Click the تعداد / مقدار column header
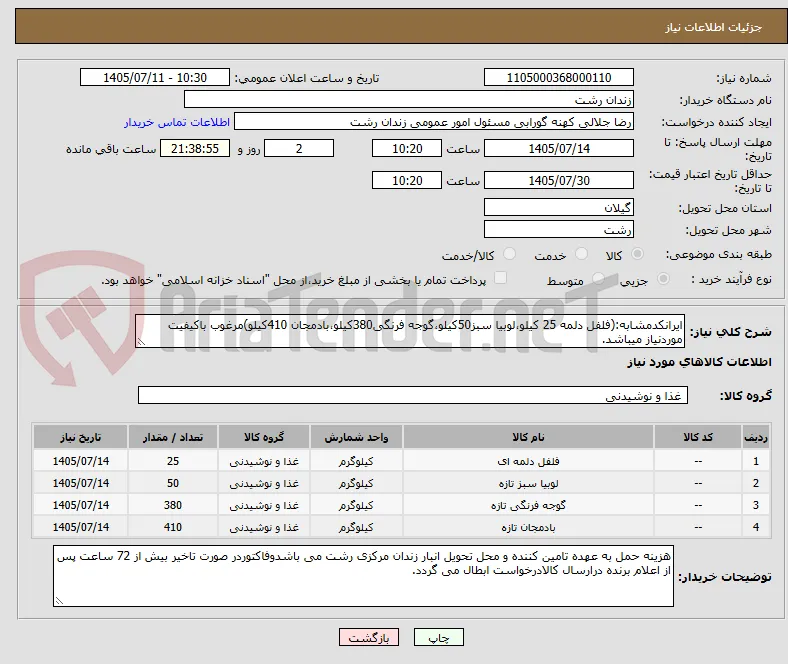This screenshot has width=788, height=664. coord(173,437)
